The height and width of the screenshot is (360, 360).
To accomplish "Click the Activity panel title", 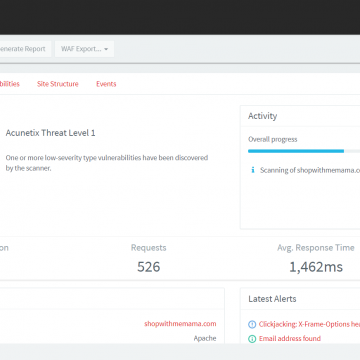I will (x=263, y=116).
